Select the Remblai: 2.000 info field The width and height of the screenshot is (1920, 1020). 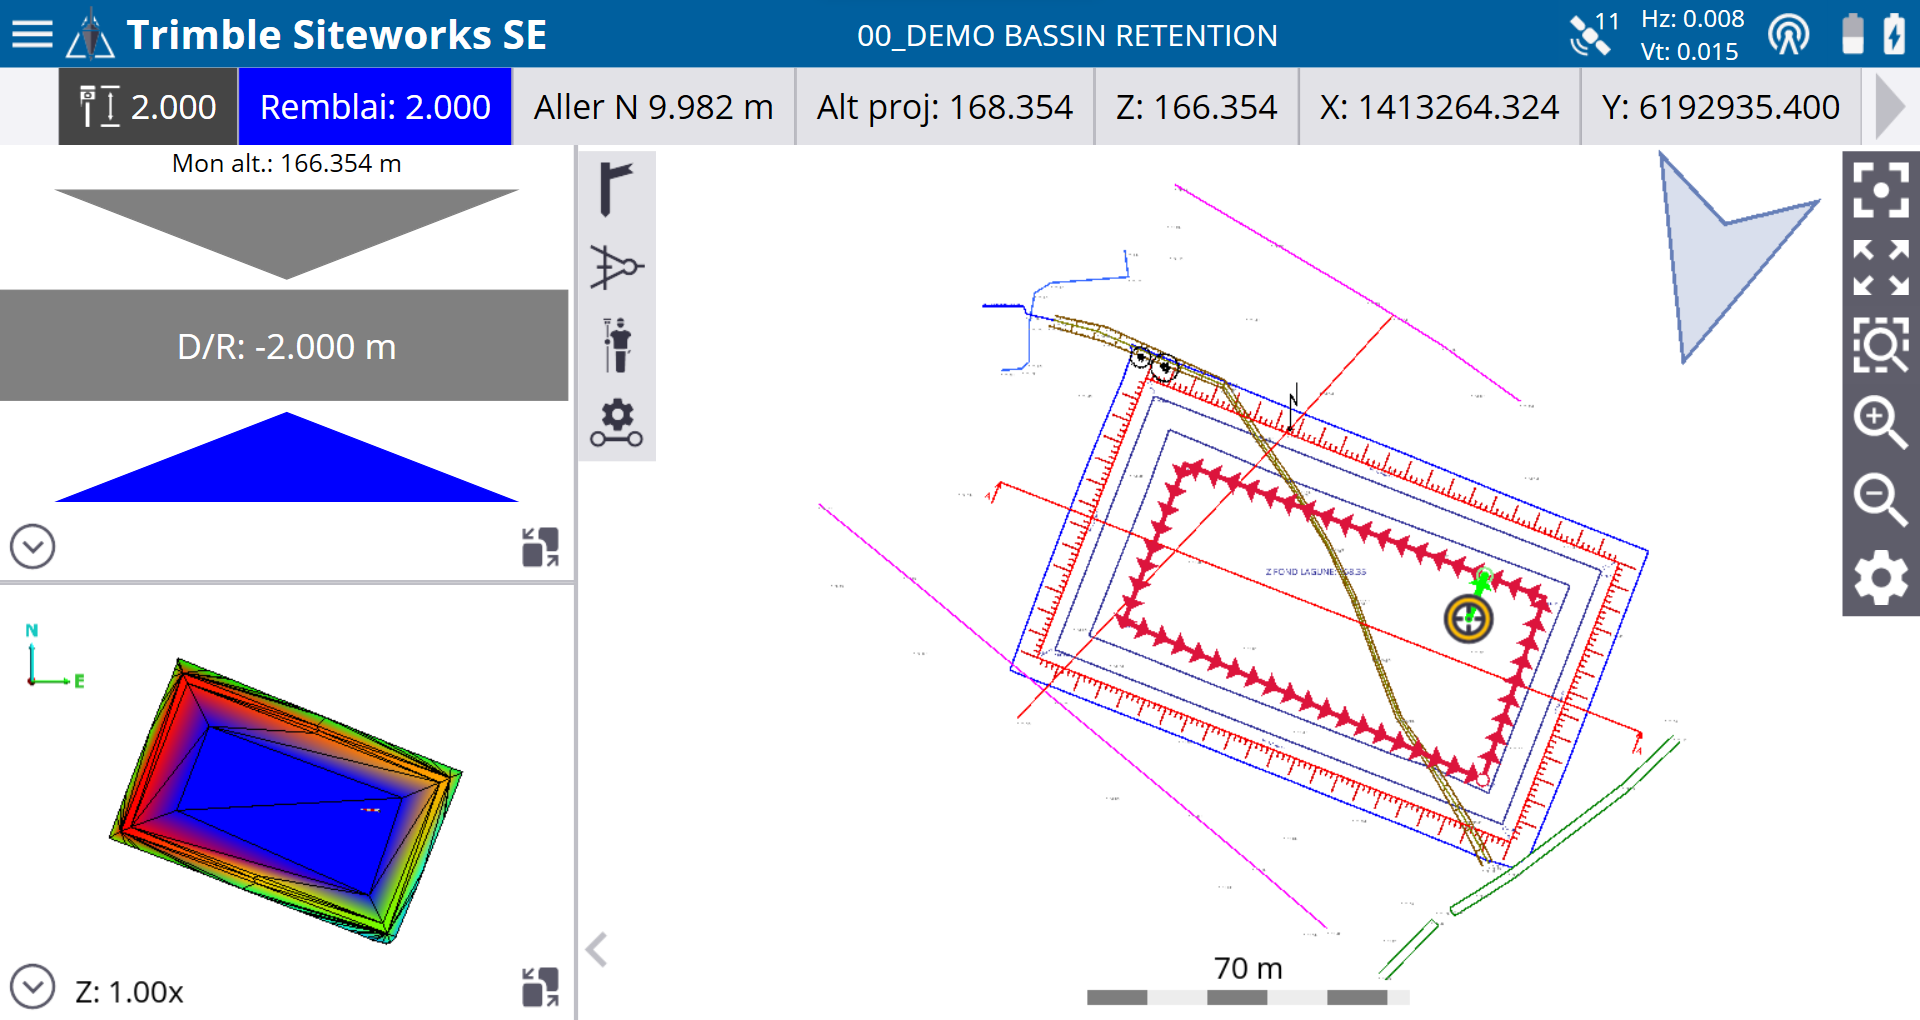point(375,106)
